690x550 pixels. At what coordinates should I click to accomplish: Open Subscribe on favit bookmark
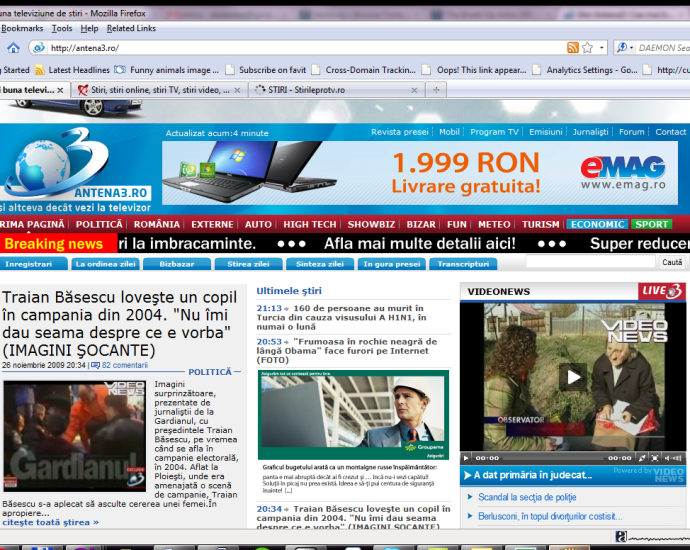266,70
